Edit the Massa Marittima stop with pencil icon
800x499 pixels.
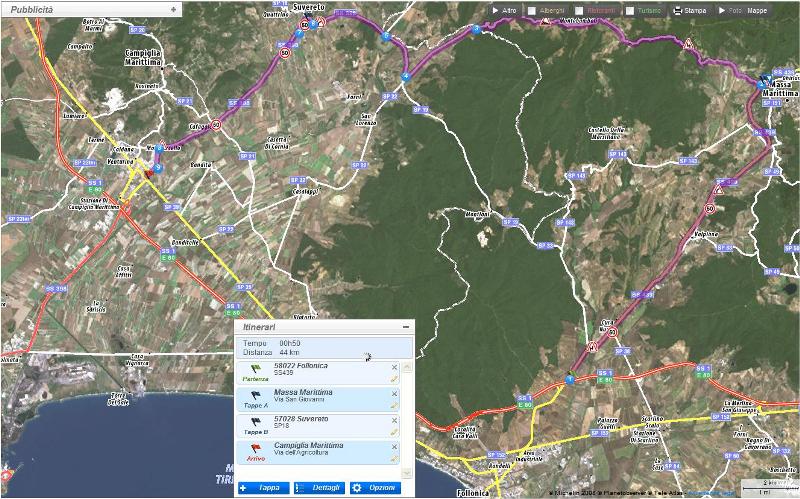point(394,406)
